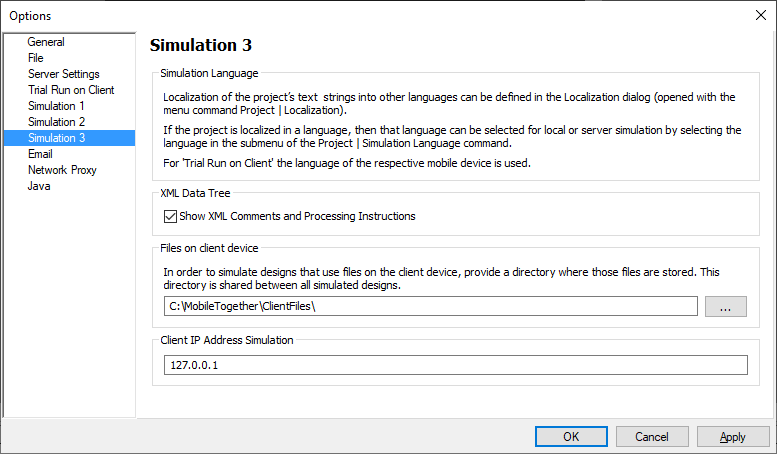Click the Client IP Address field
This screenshot has width=777, height=454.
455,365
